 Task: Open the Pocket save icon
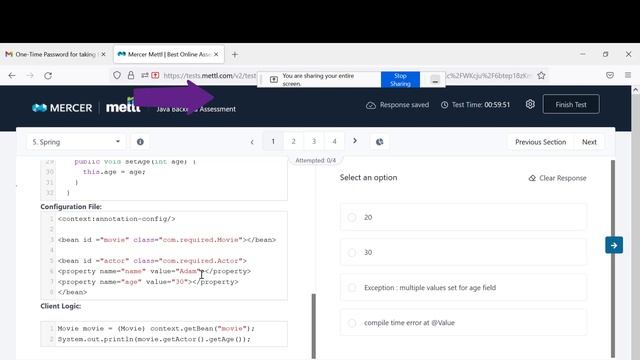[610, 75]
